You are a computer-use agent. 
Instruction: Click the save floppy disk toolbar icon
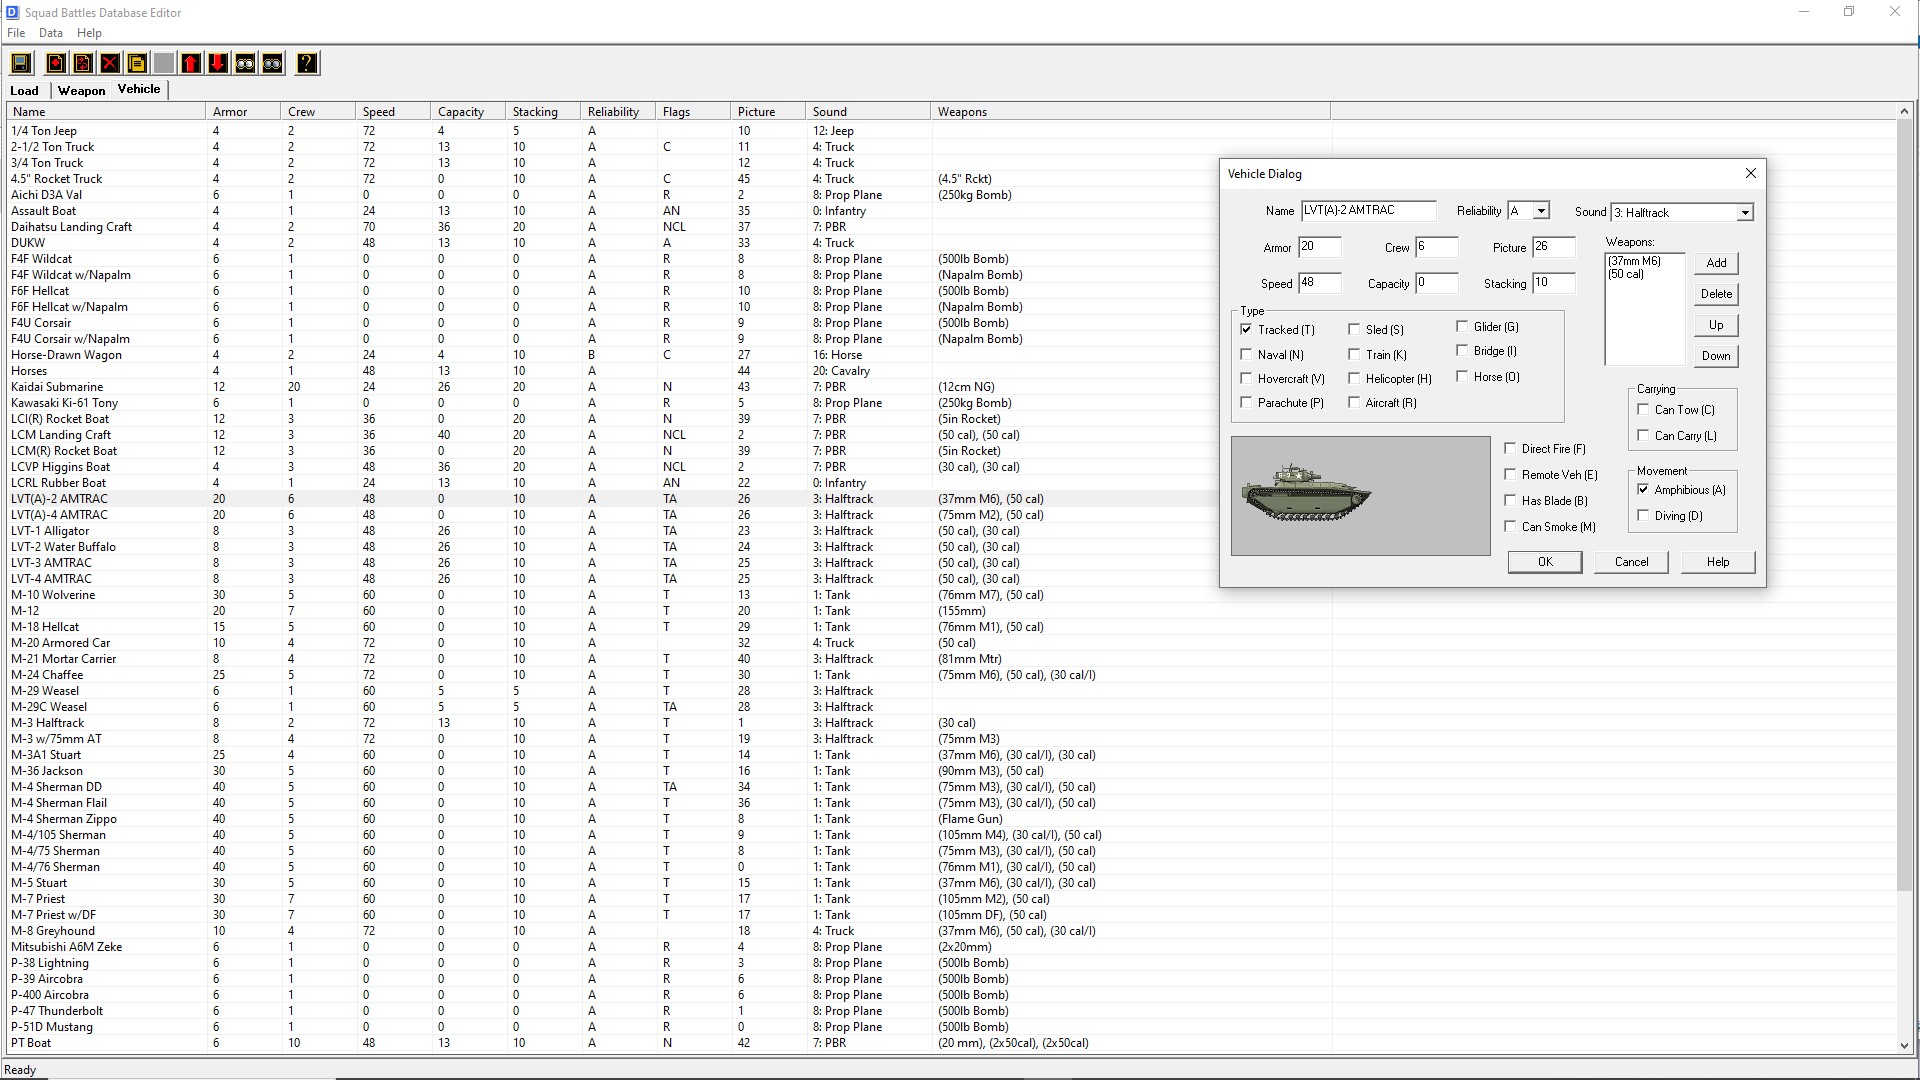click(x=20, y=64)
